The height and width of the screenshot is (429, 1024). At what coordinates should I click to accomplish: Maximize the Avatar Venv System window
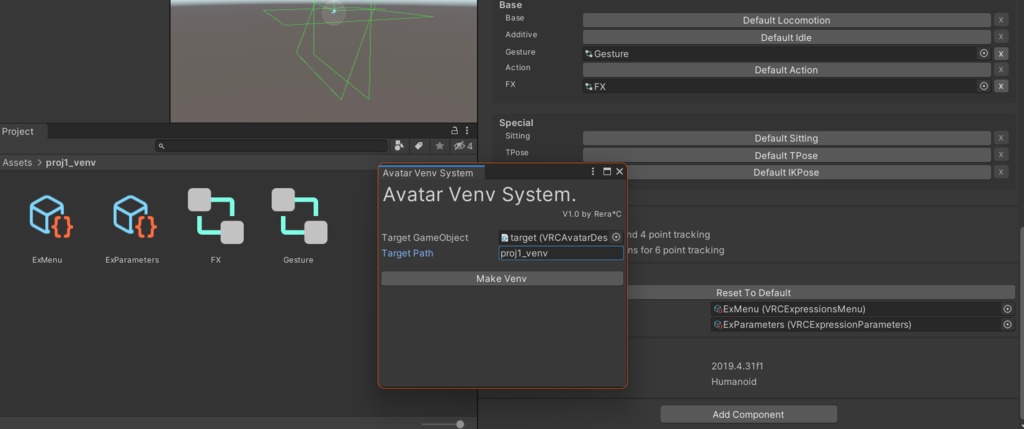pyautogui.click(x=607, y=172)
